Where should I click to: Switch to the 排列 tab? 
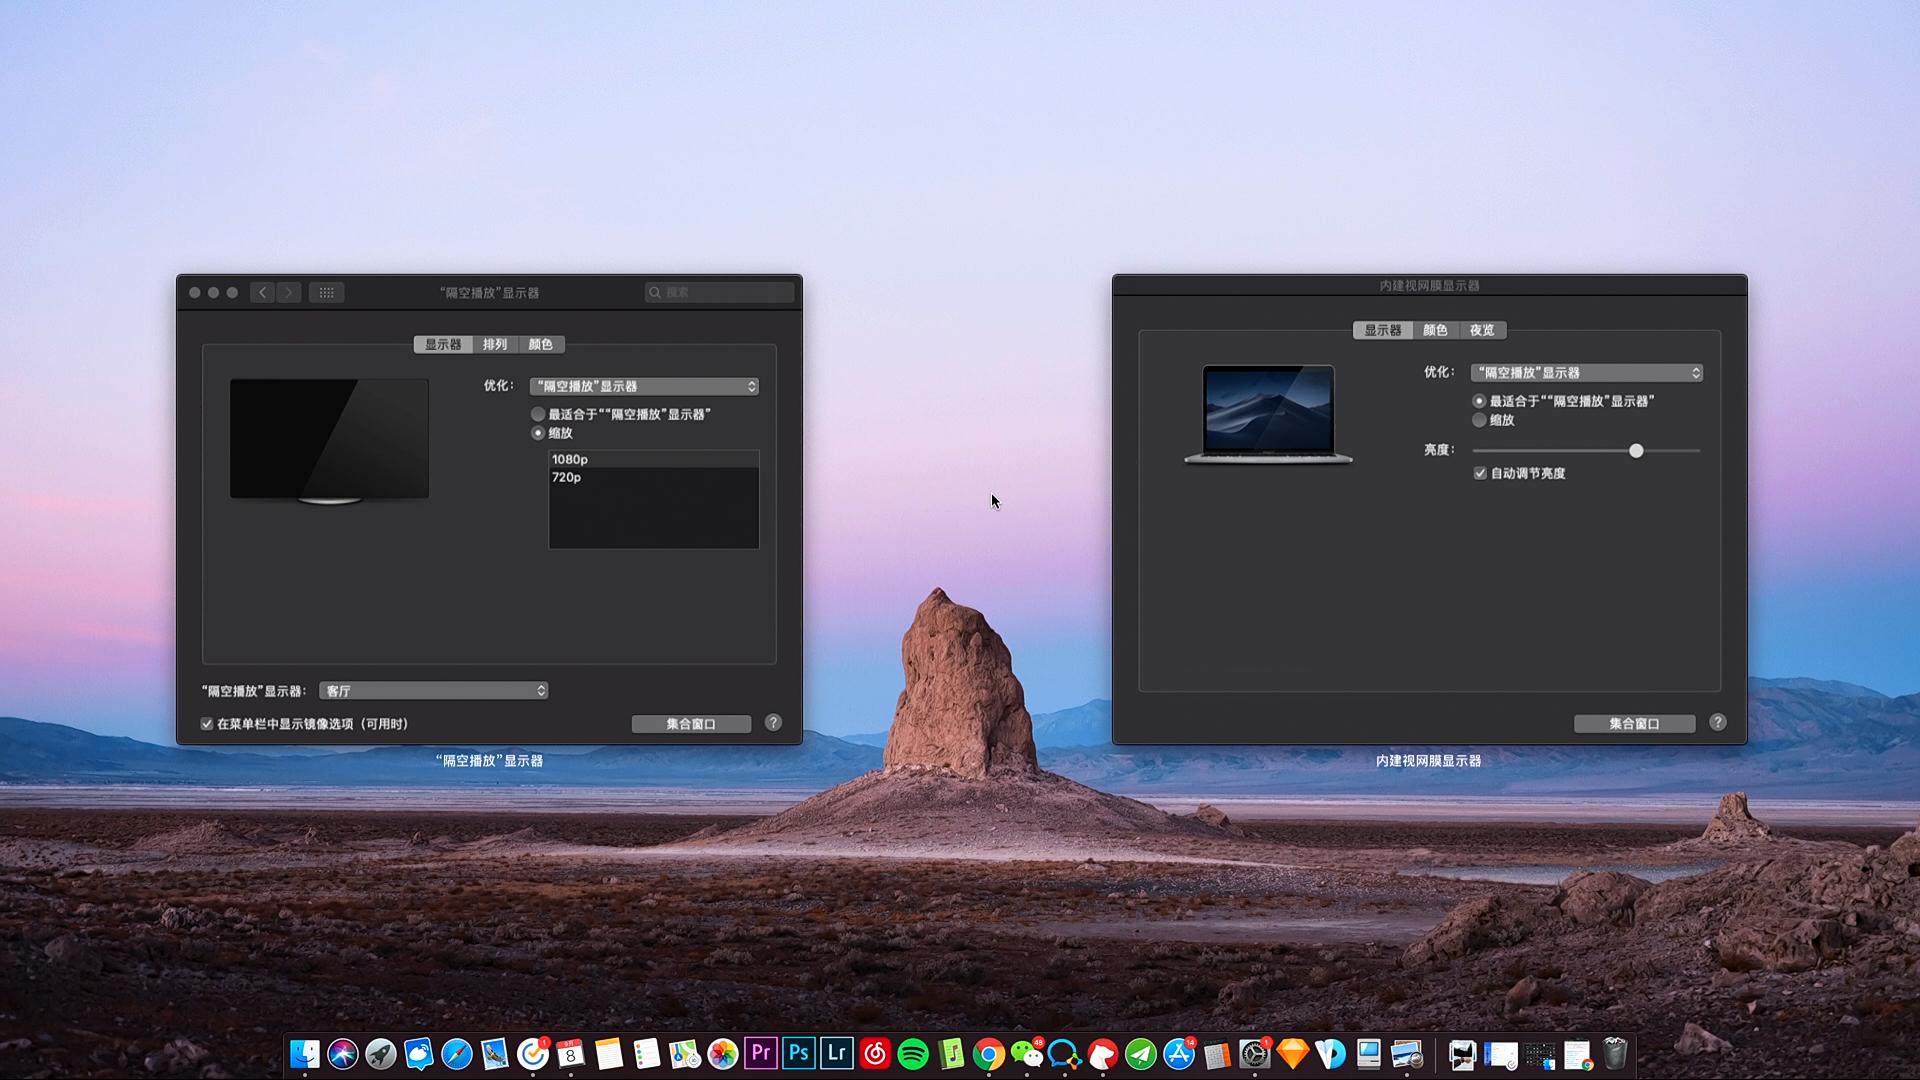click(x=495, y=344)
